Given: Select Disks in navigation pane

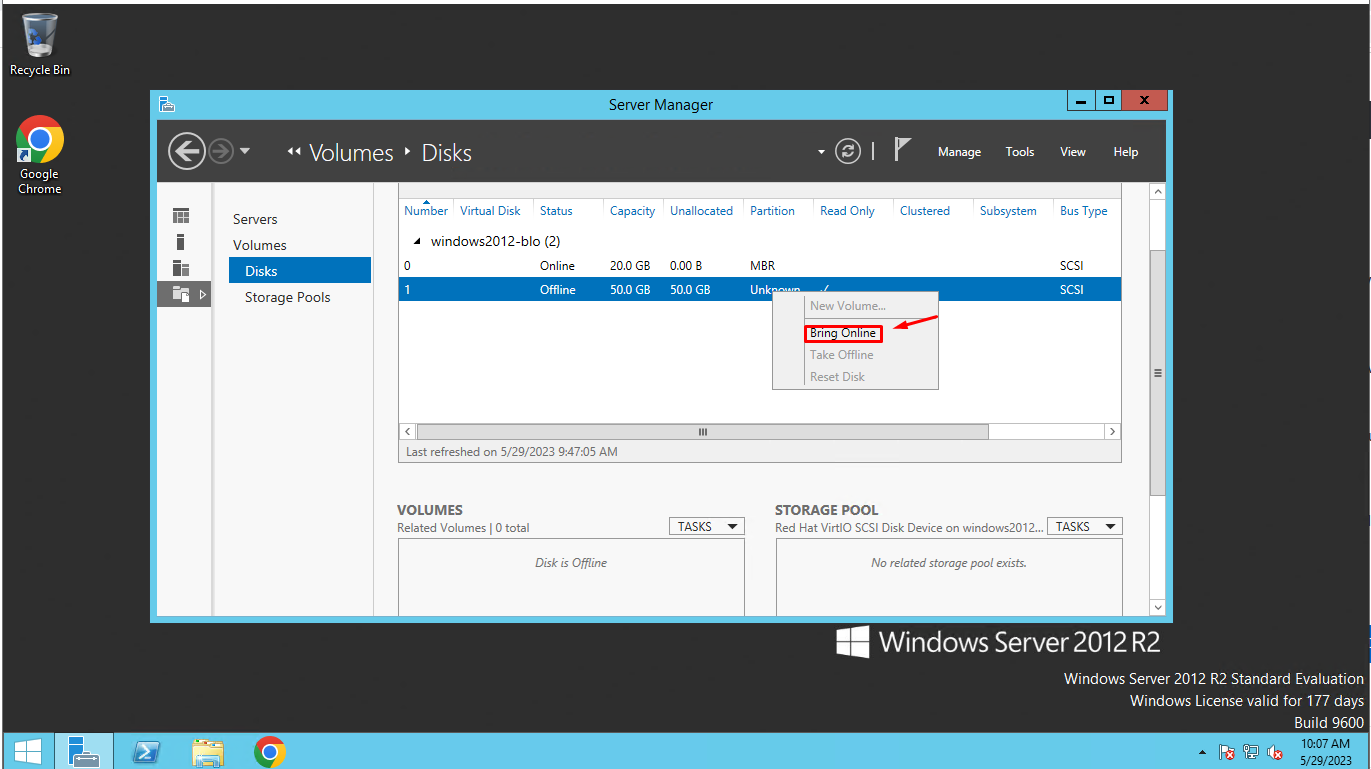Looking at the screenshot, I should coord(300,271).
